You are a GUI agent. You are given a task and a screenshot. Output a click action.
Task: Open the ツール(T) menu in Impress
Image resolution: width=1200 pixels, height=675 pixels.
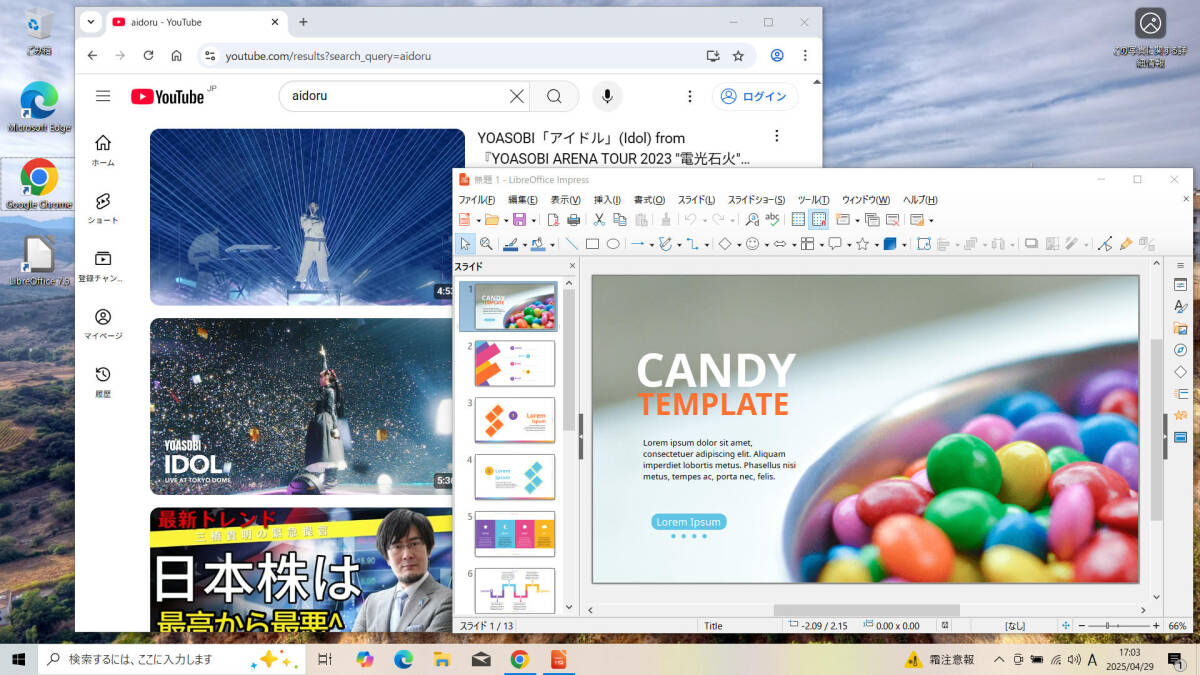click(813, 200)
